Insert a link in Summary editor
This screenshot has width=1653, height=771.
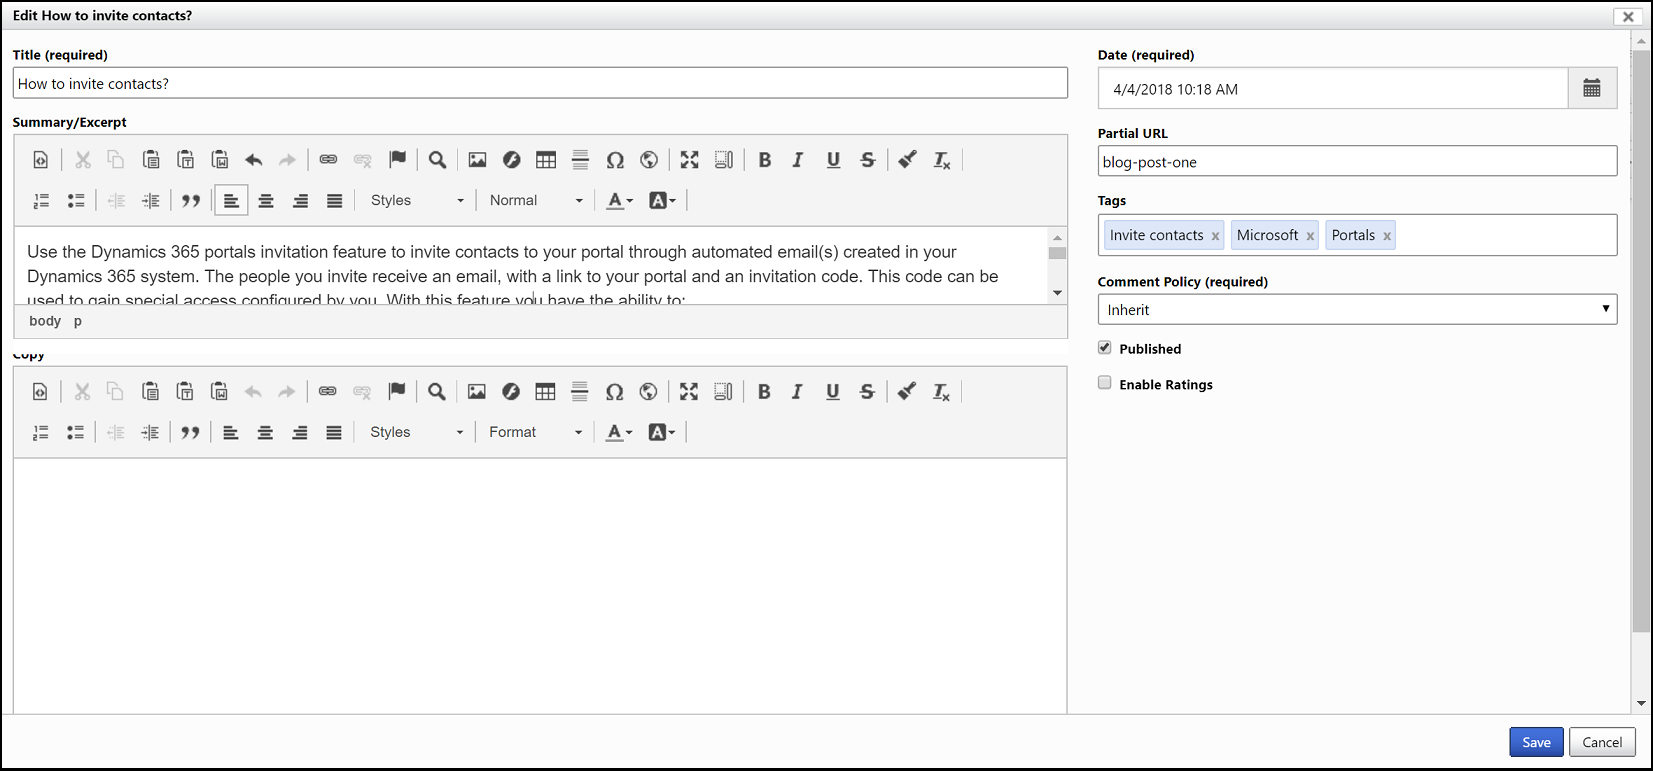click(328, 160)
